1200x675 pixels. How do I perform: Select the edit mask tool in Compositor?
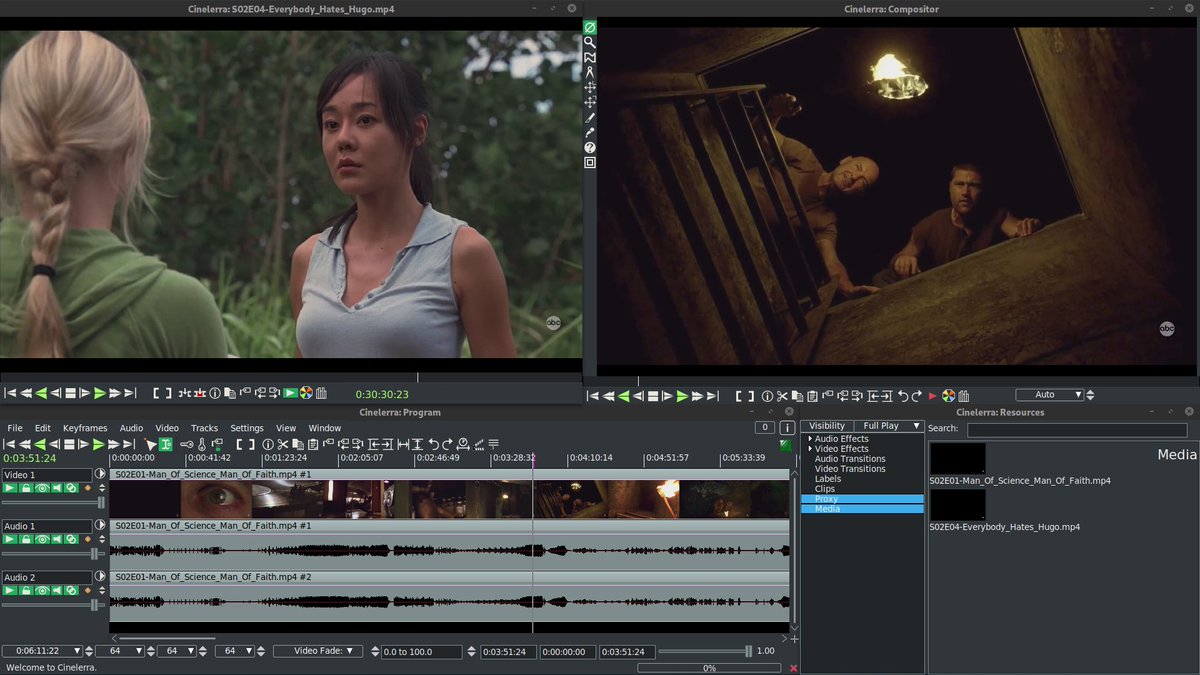coord(590,57)
